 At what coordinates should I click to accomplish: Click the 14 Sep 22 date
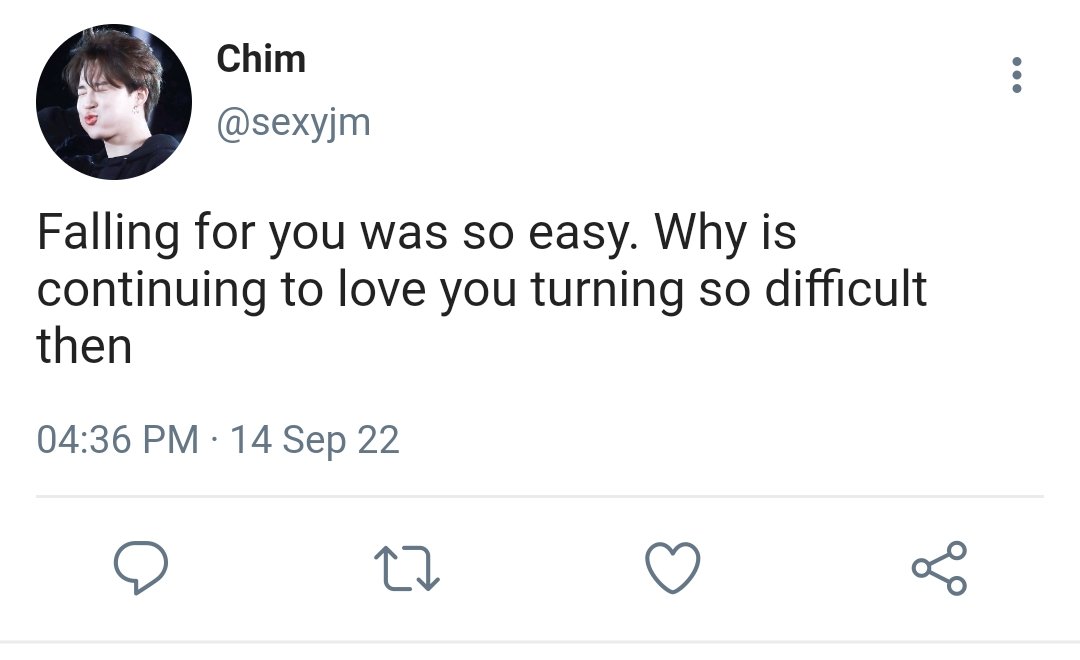[315, 440]
